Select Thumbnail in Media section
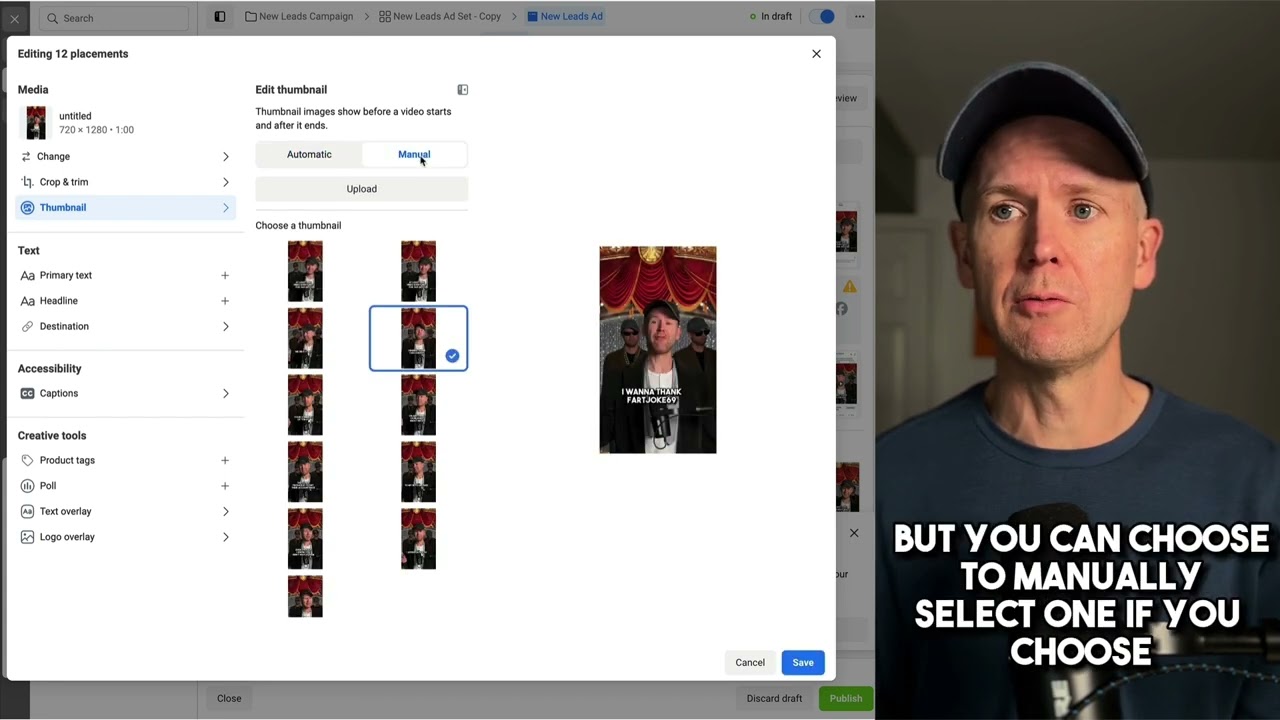The width and height of the screenshot is (1280, 720). pos(126,207)
